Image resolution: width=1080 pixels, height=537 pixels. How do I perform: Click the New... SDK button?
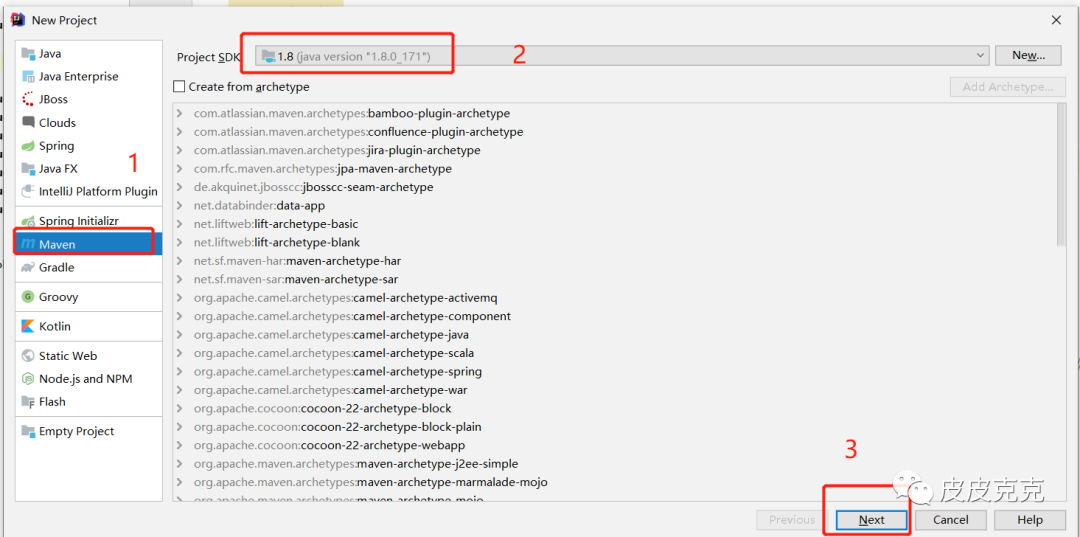click(1029, 56)
